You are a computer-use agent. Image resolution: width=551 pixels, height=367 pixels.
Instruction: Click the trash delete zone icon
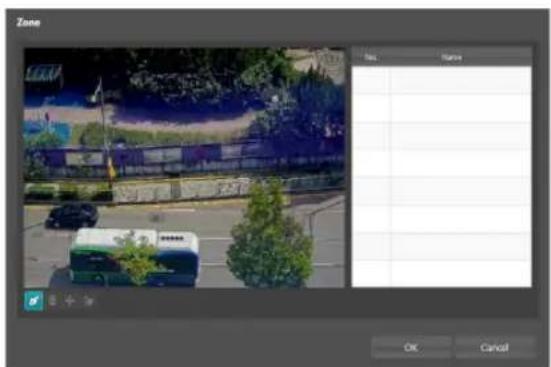(x=53, y=301)
